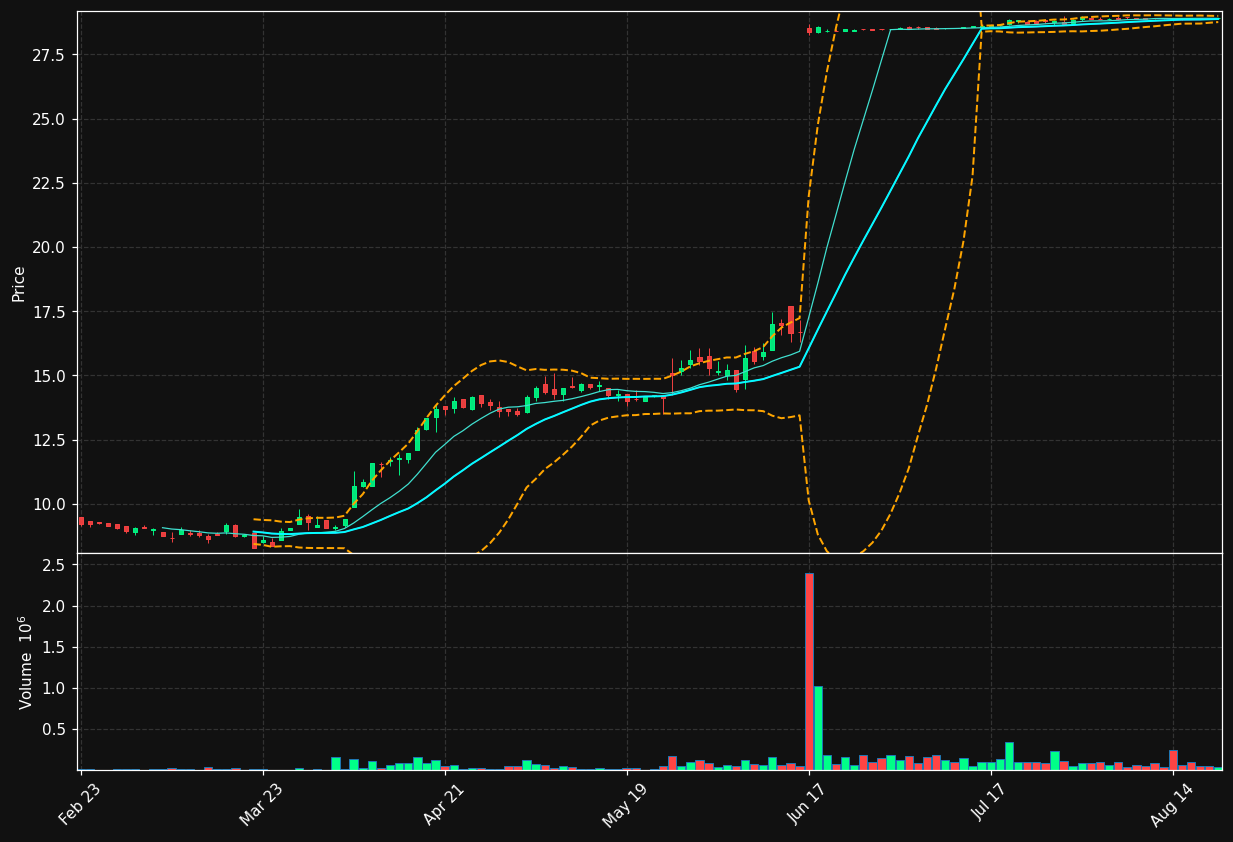Click the 1.0 volume axis value
Image resolution: width=1233 pixels, height=842 pixels.
(55, 688)
